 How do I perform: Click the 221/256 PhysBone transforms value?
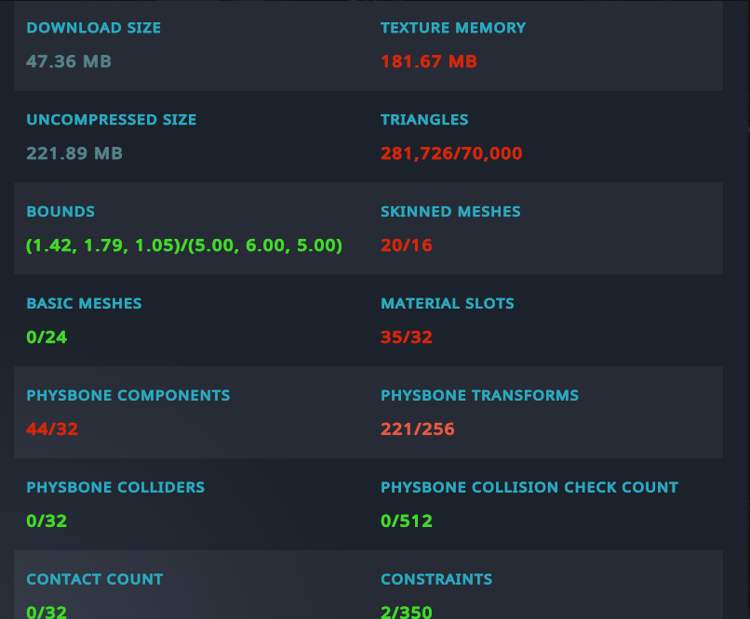point(418,429)
